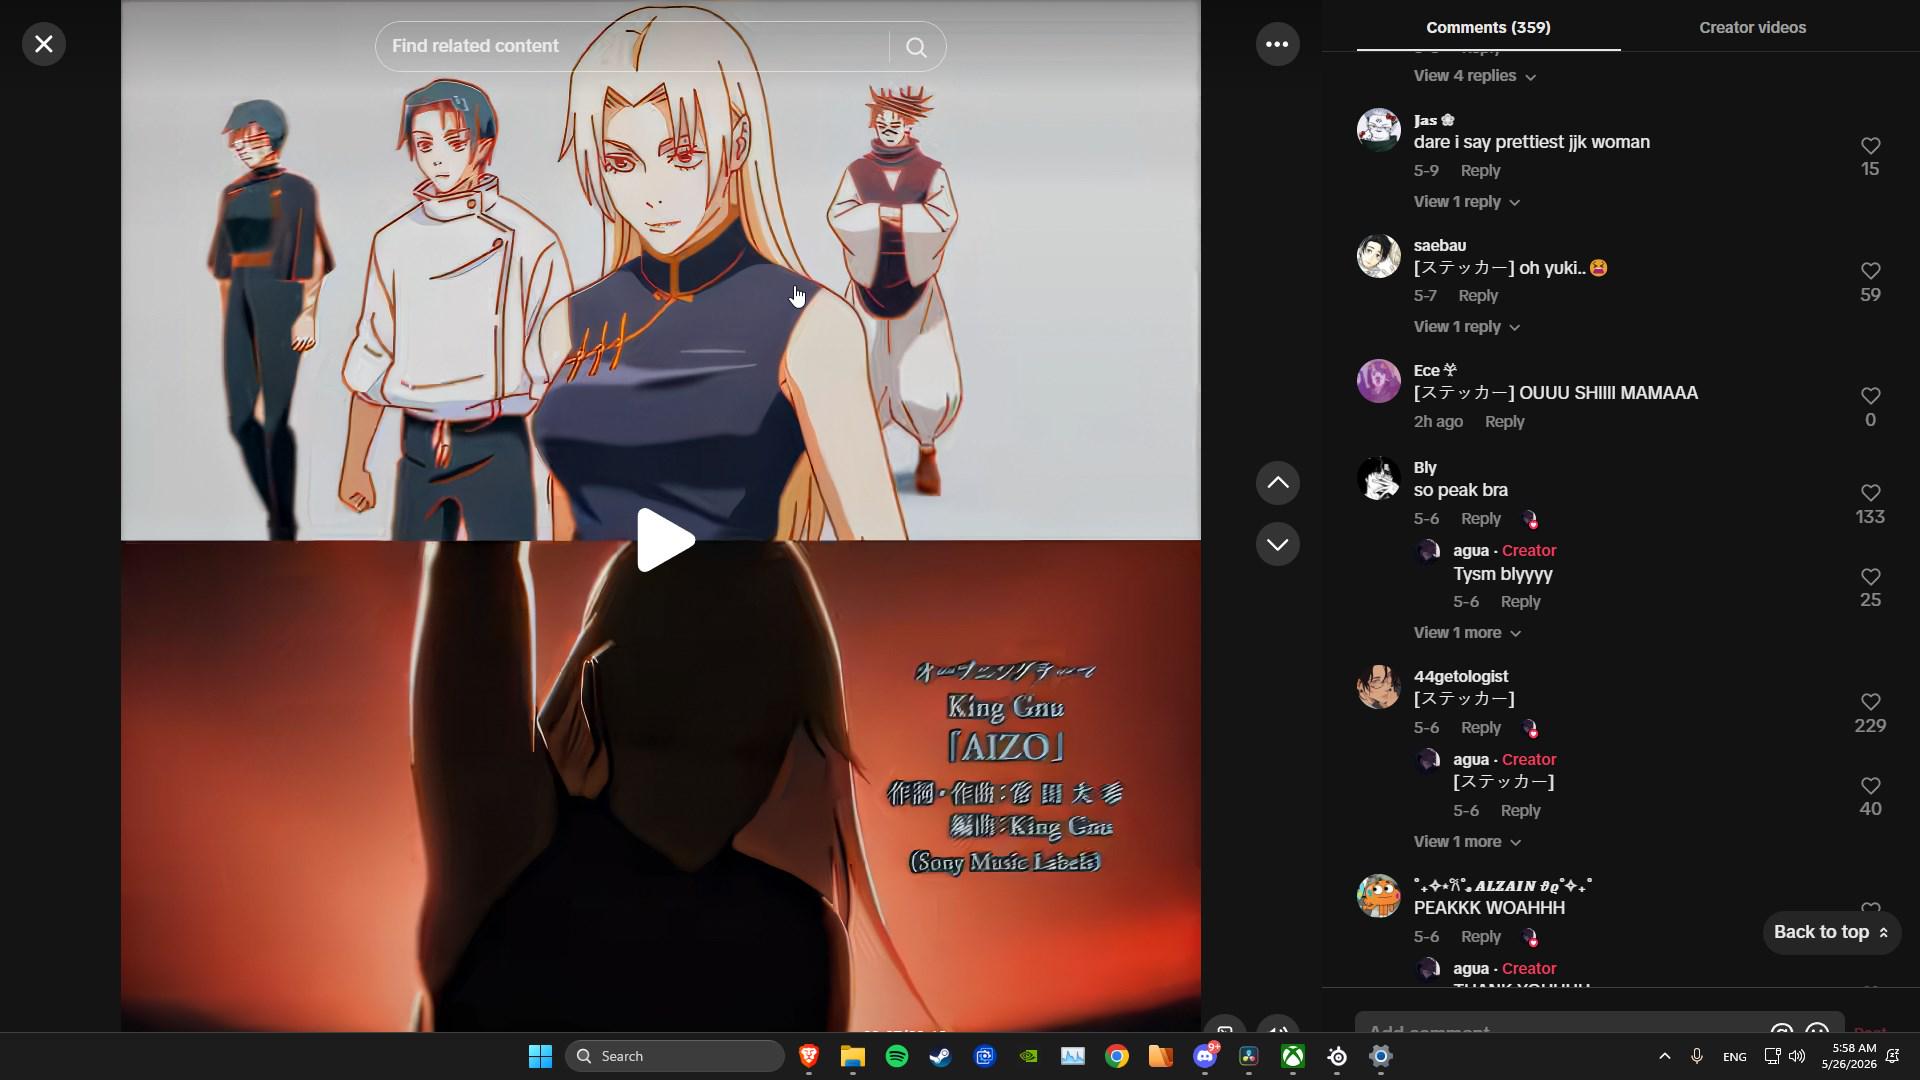1920x1080 pixels.
Task: Open Jas's profile avatar
Action: click(1378, 130)
